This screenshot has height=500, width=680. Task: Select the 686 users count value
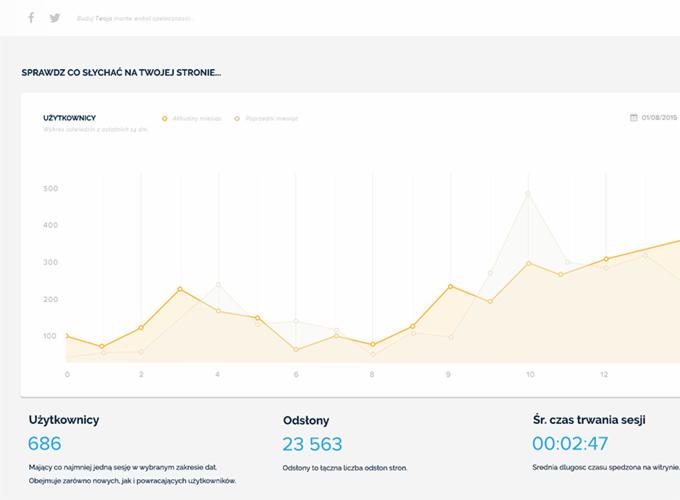[45, 444]
